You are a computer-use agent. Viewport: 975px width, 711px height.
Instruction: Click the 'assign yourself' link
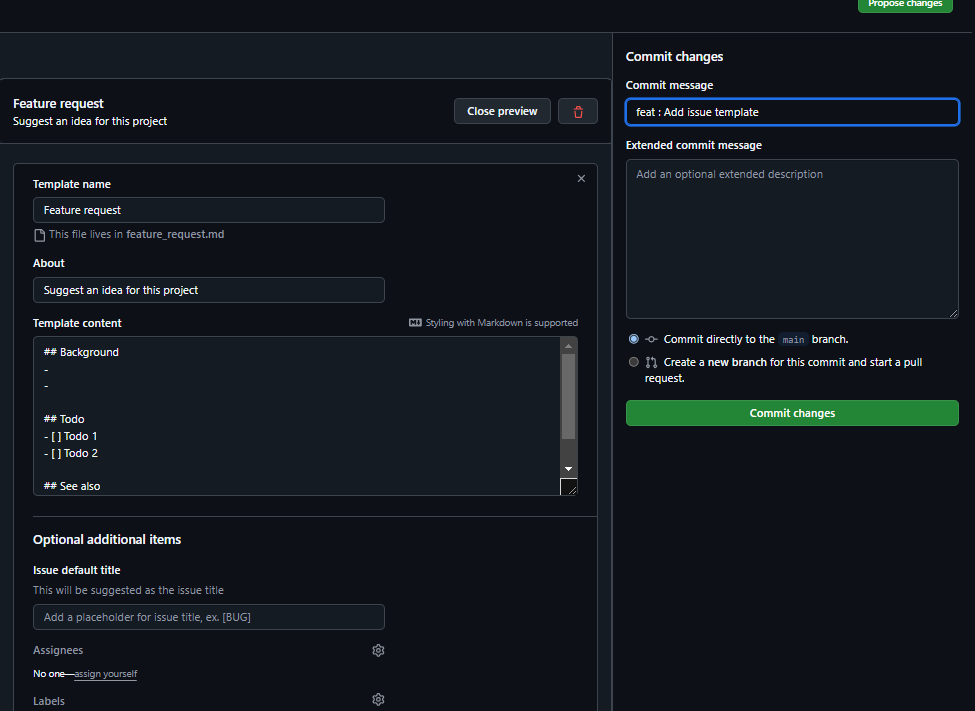point(106,674)
